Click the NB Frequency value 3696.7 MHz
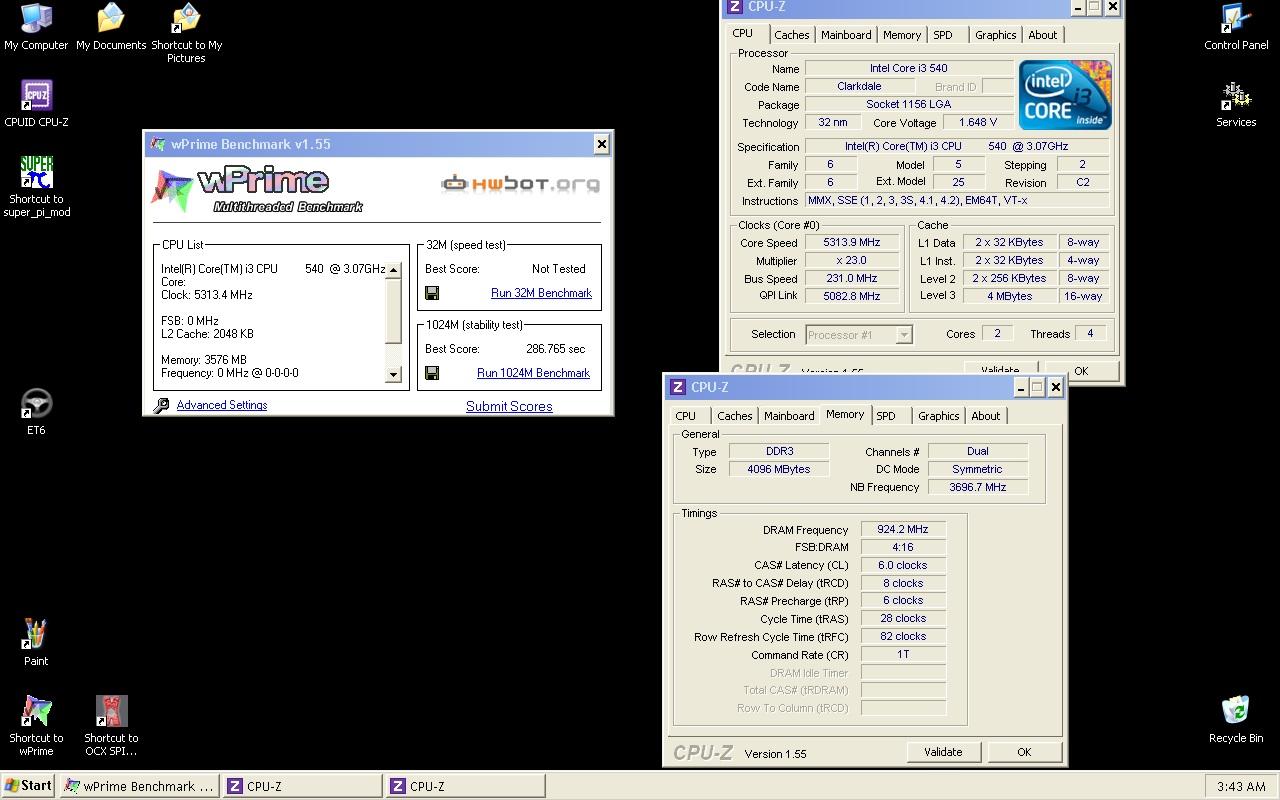 click(977, 487)
